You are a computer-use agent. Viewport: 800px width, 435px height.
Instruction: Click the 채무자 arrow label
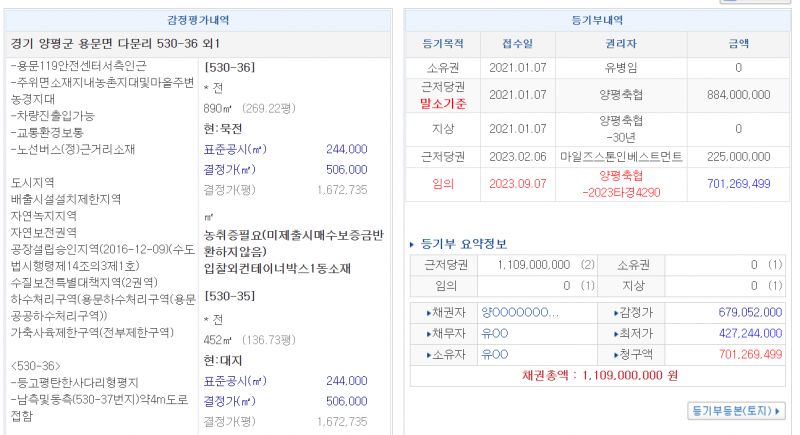[445, 333]
